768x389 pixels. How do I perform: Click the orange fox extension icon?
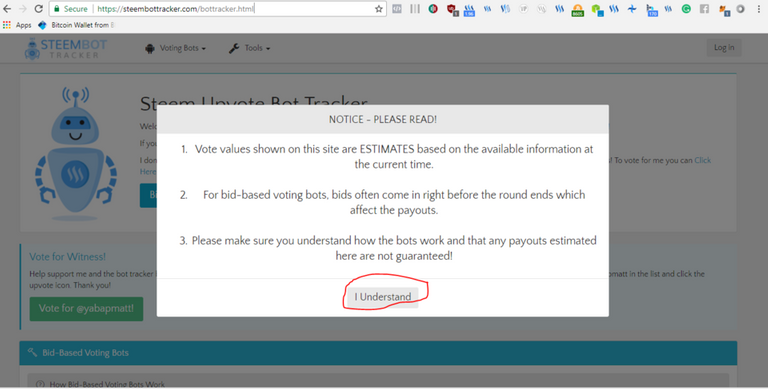[723, 10]
